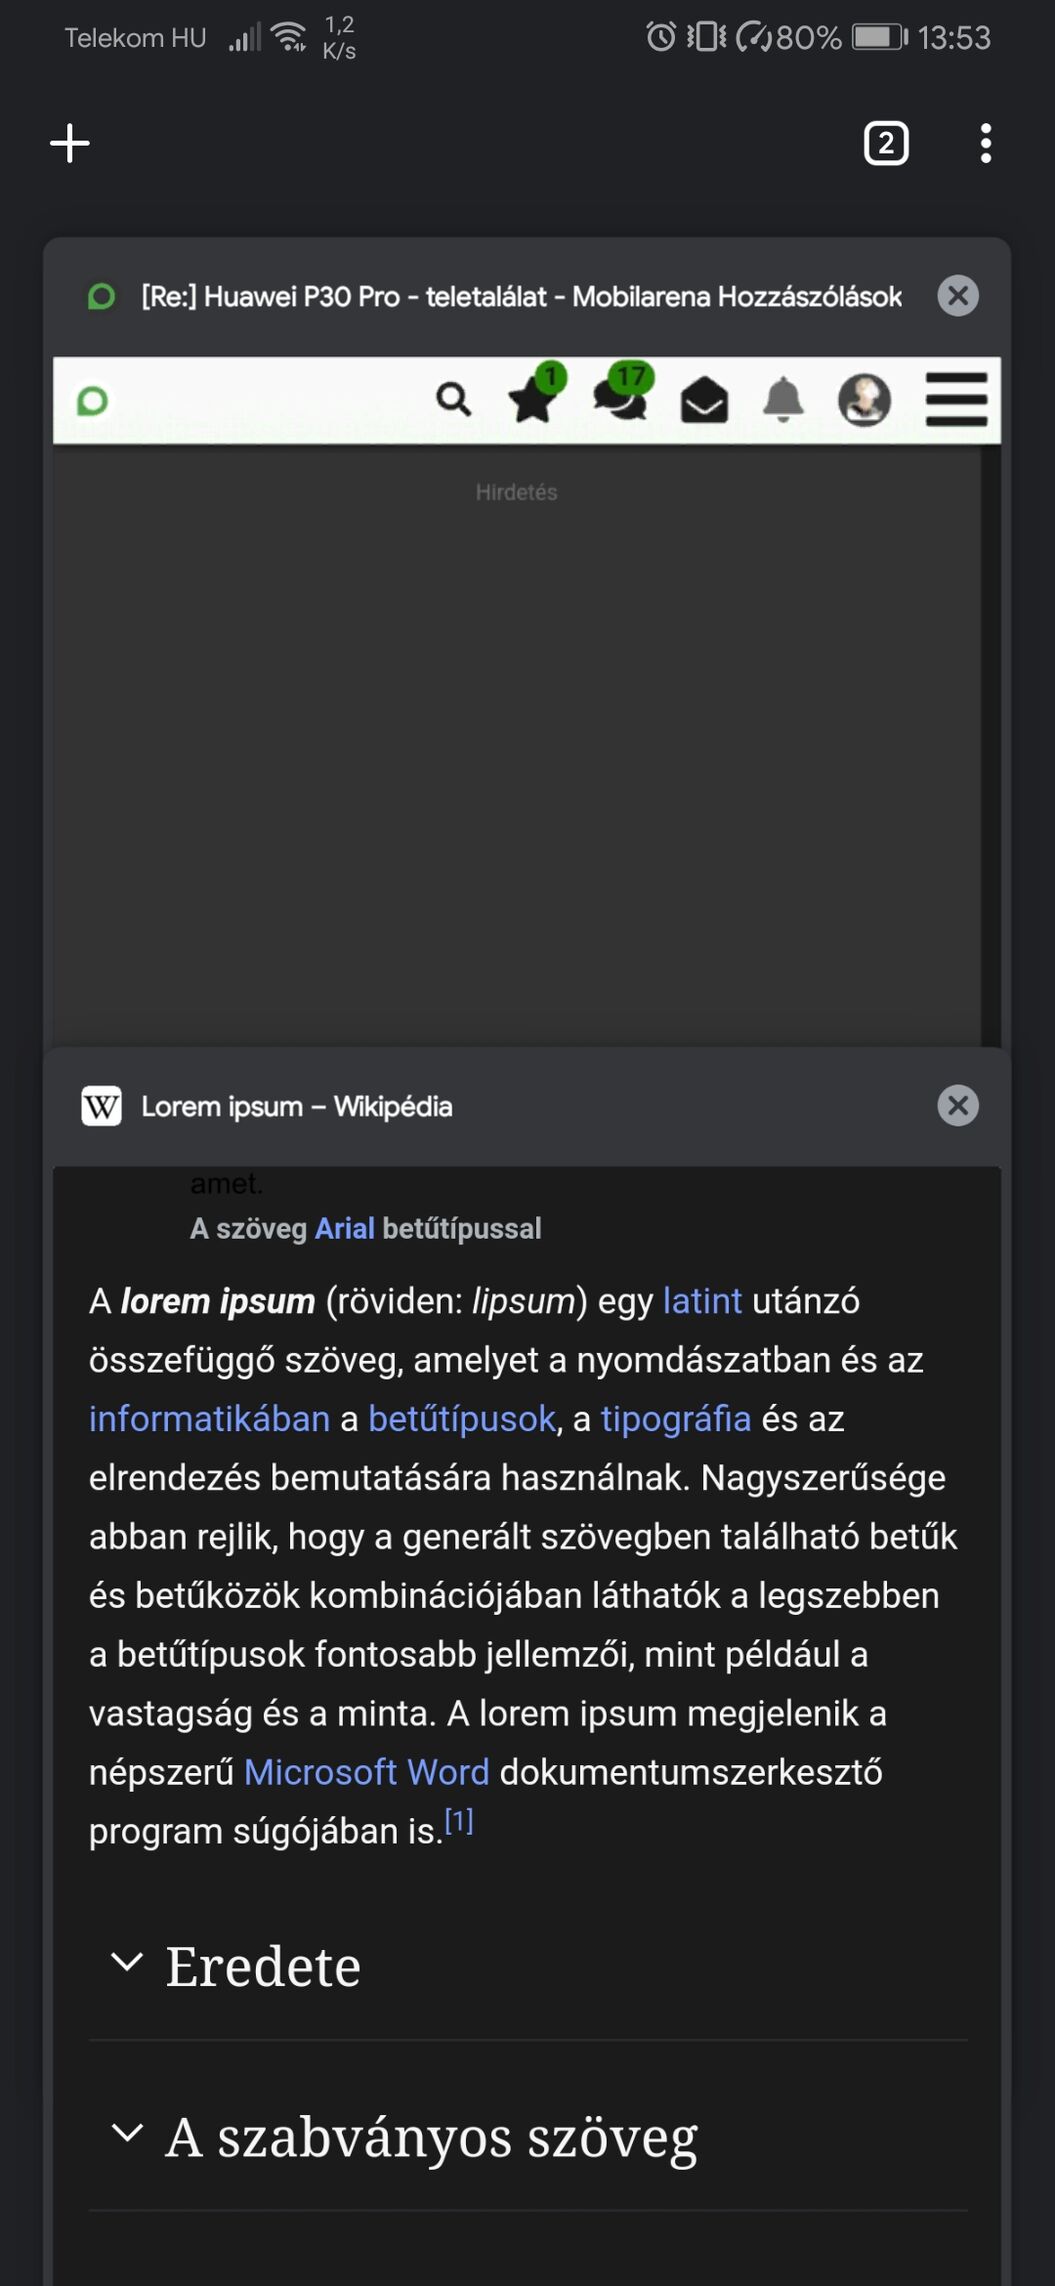
Task: Follow the latint link
Action: tap(702, 1301)
